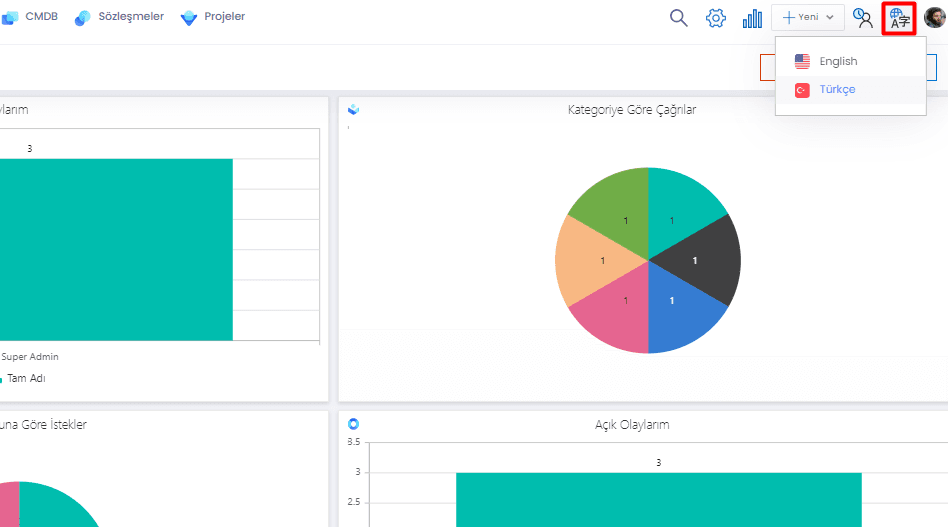Click the user search icon

[x=863, y=18]
